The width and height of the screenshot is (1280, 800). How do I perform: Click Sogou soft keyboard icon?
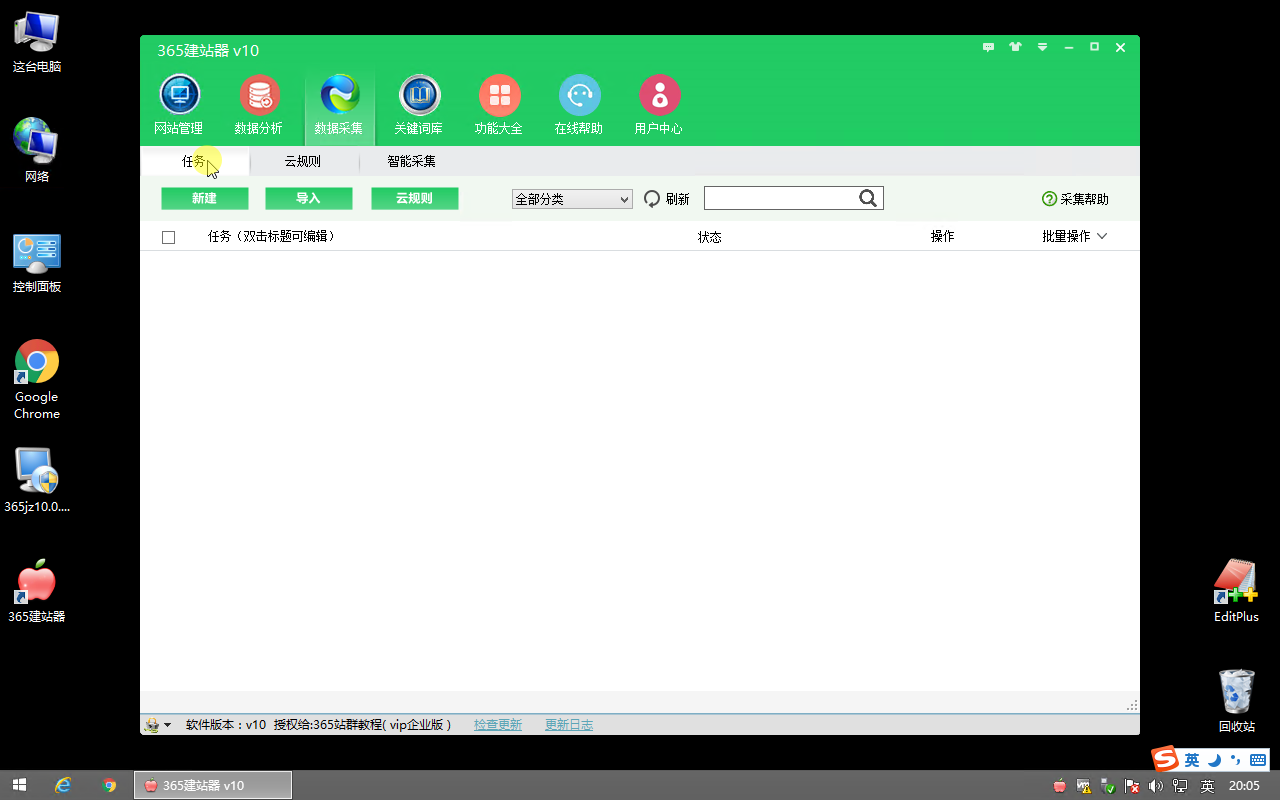[x=1258, y=760]
